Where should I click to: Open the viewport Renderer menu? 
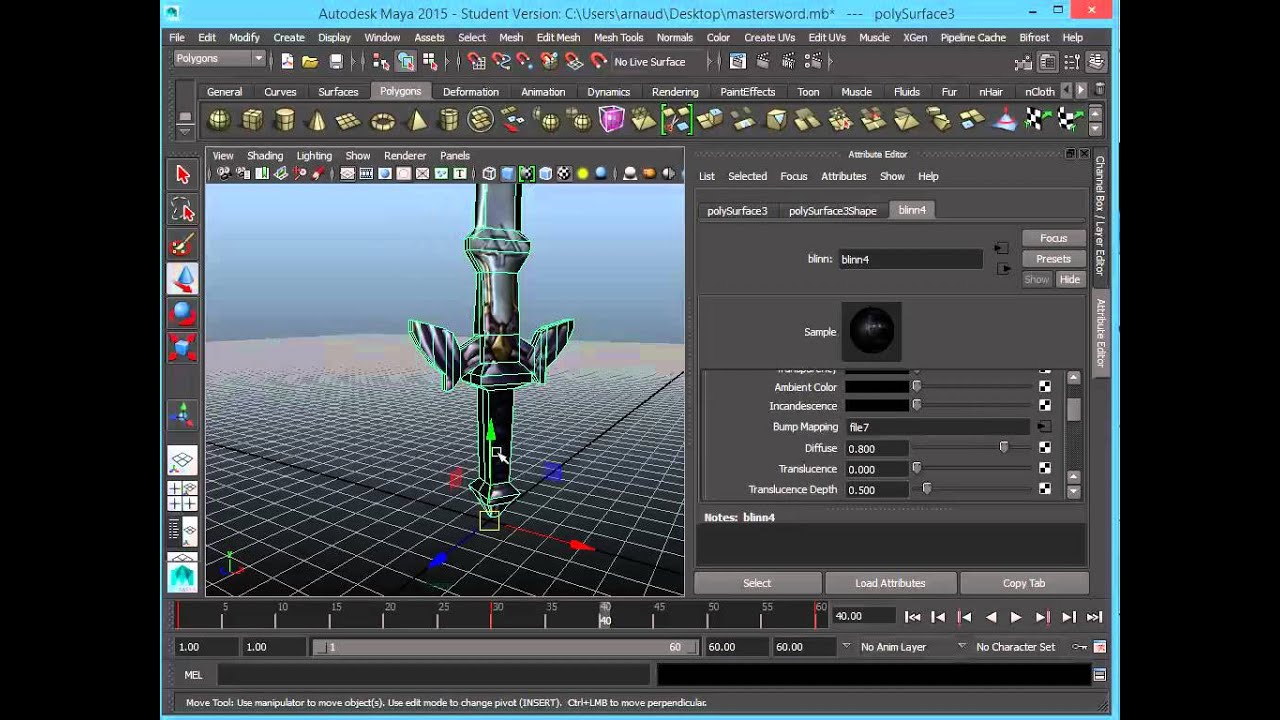pyautogui.click(x=405, y=156)
